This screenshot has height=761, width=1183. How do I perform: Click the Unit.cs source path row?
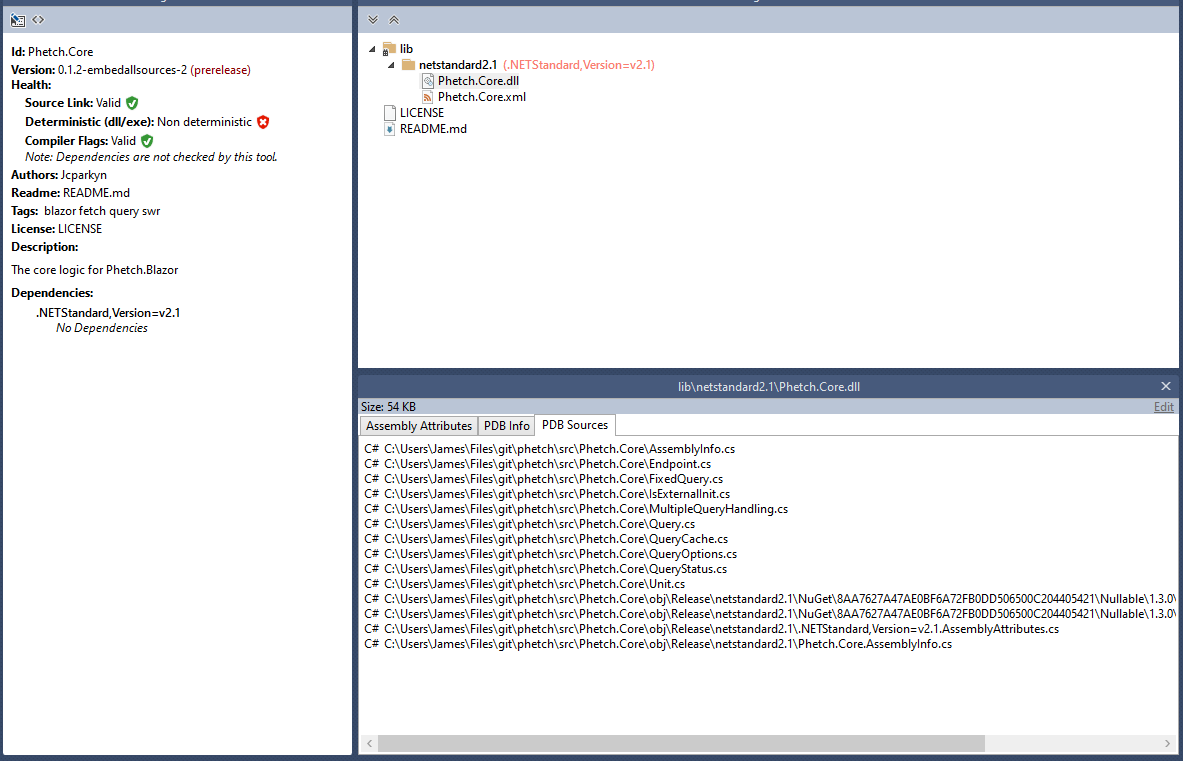pyautogui.click(x=524, y=585)
